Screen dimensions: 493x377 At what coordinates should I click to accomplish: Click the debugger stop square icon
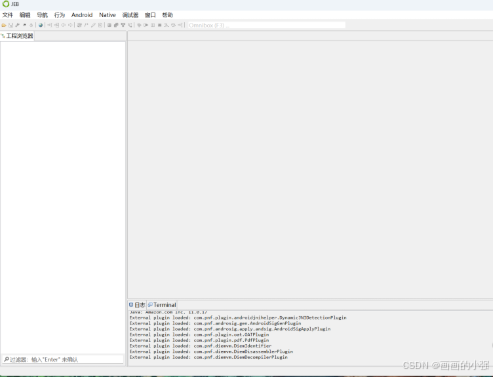click(x=160, y=25)
